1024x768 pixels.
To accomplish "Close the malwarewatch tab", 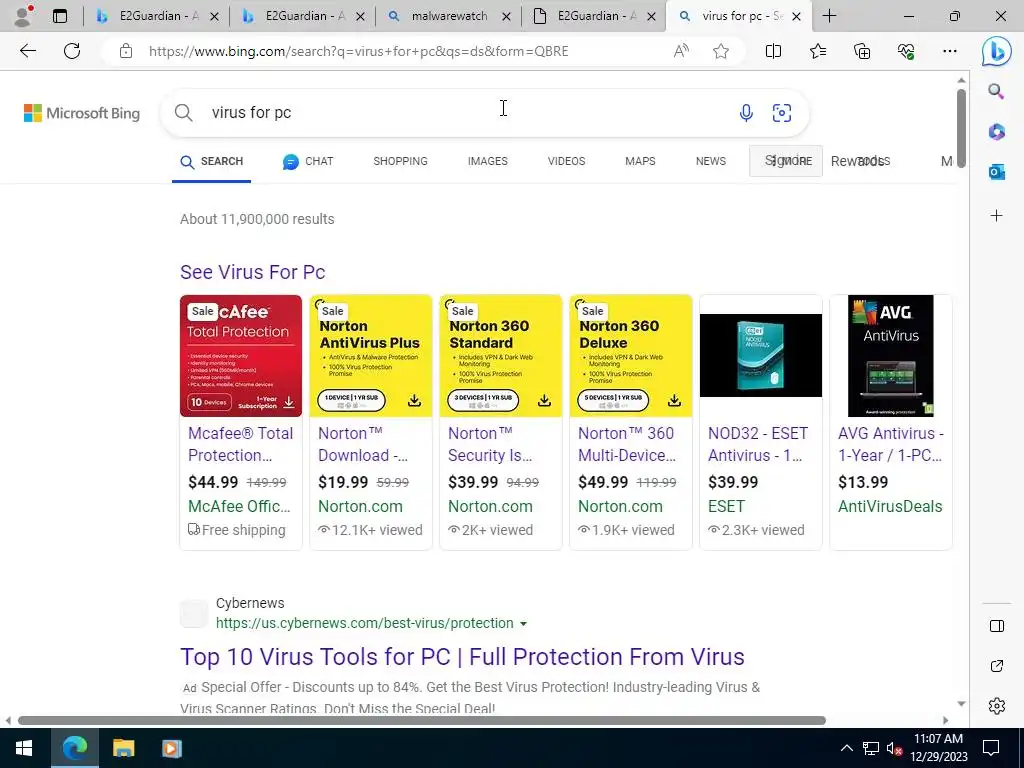I will [506, 17].
